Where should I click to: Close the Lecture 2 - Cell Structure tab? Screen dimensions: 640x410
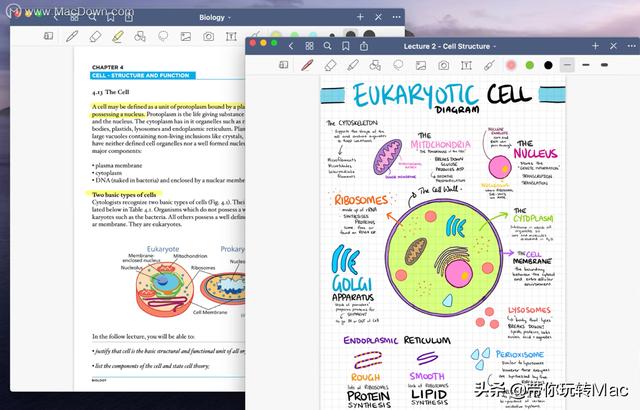pos(613,46)
